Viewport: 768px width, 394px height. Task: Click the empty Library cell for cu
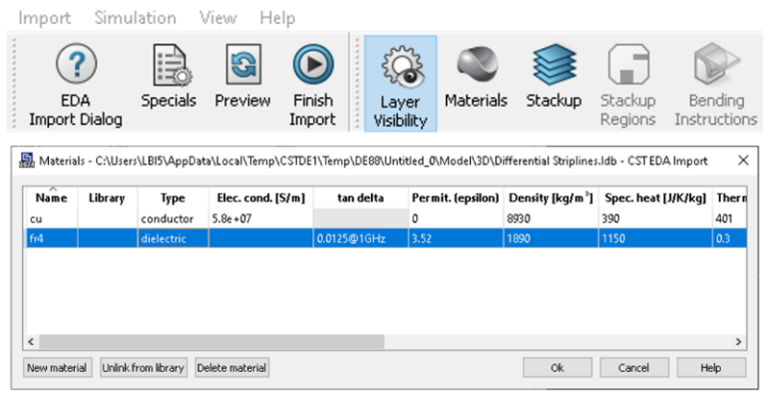107,219
